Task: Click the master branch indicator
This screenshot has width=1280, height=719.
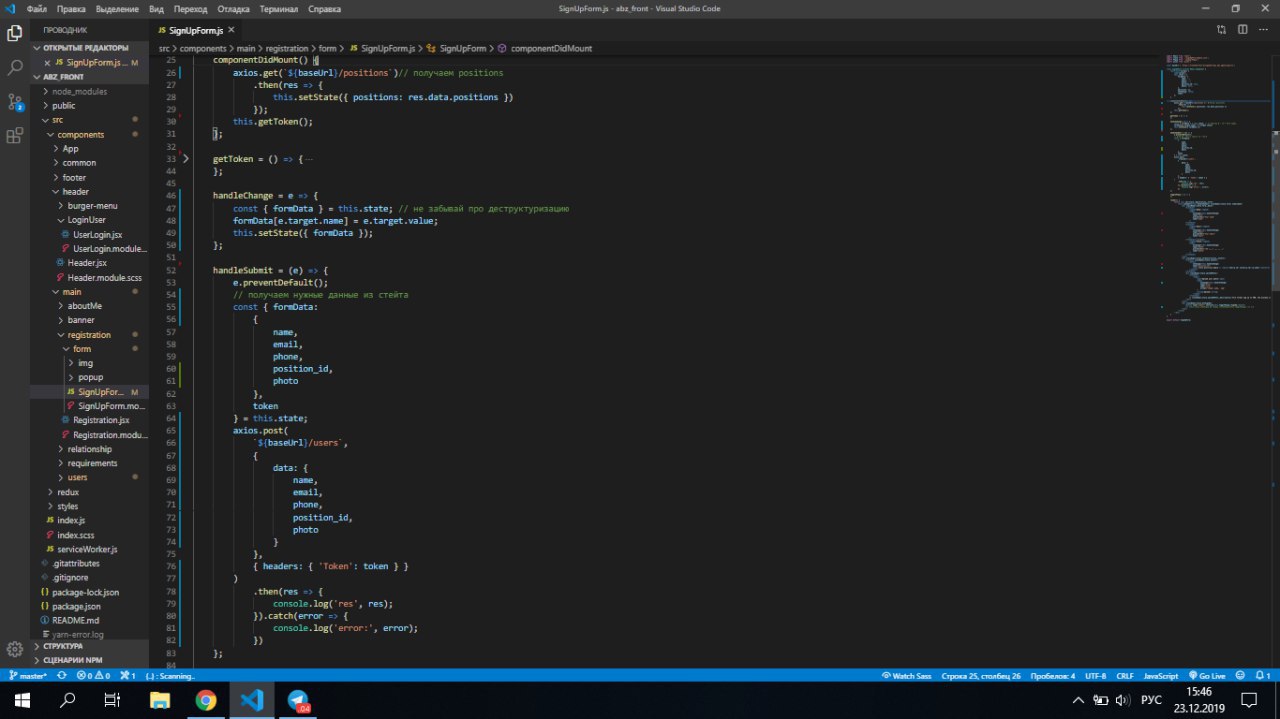Action: click(28, 676)
